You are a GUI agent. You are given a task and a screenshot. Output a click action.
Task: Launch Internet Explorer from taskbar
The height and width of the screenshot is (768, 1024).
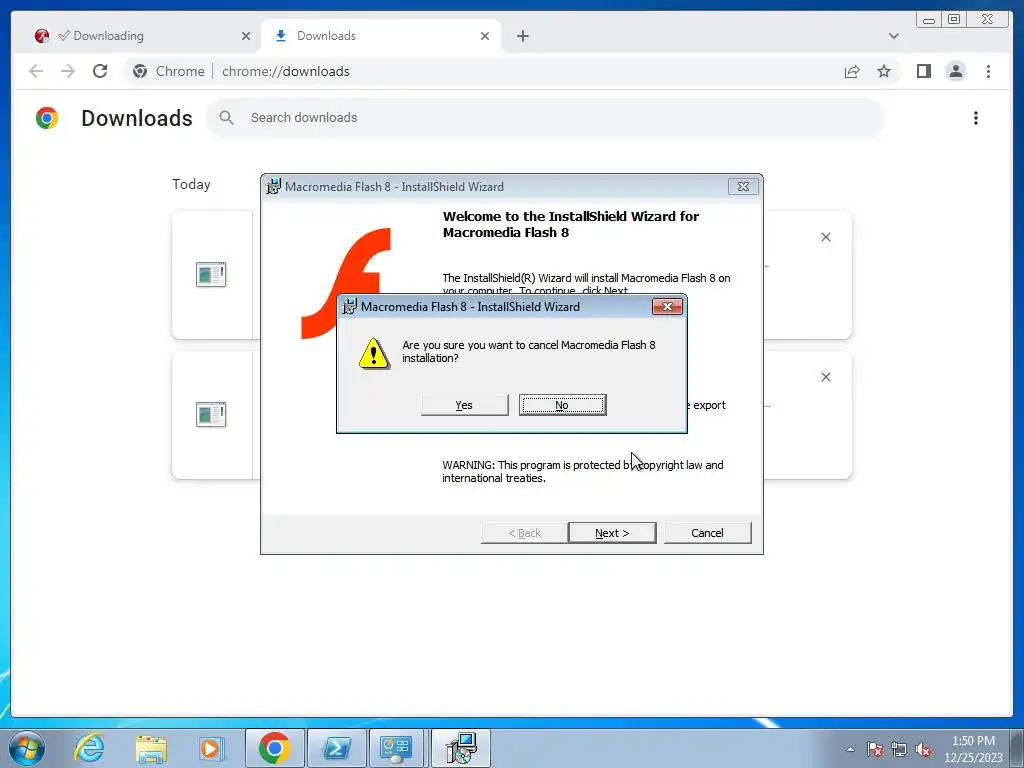[x=89, y=748]
